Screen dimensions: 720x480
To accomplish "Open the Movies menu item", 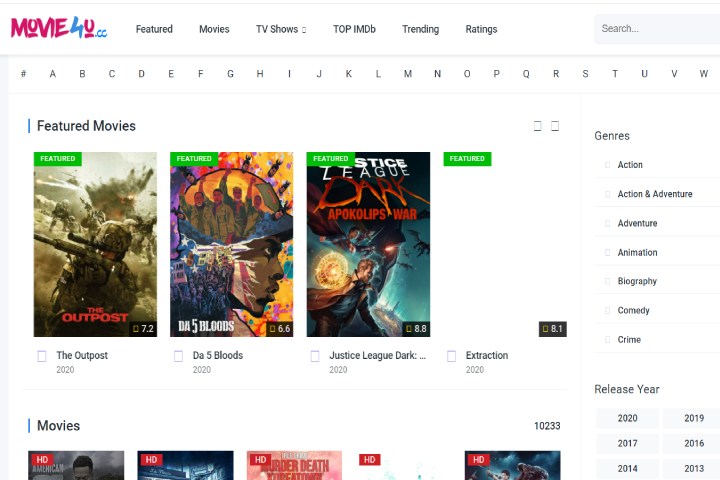I will (214, 29).
